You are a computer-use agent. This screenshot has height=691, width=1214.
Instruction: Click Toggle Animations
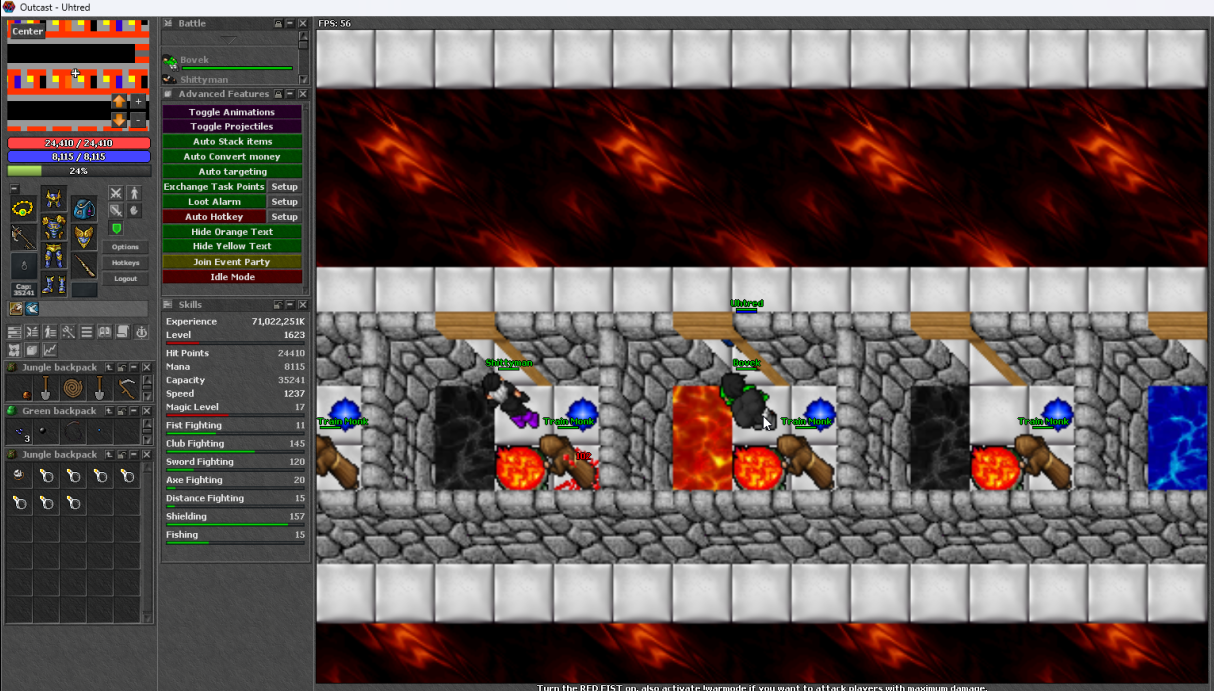(x=232, y=112)
